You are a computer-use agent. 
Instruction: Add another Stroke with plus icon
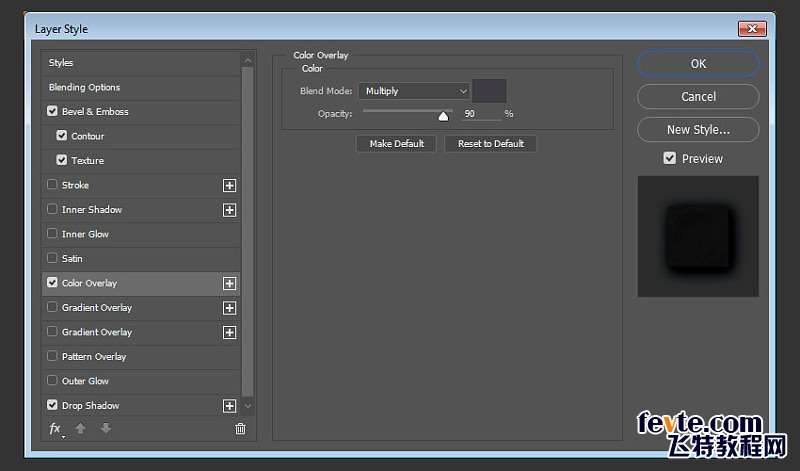[x=230, y=185]
